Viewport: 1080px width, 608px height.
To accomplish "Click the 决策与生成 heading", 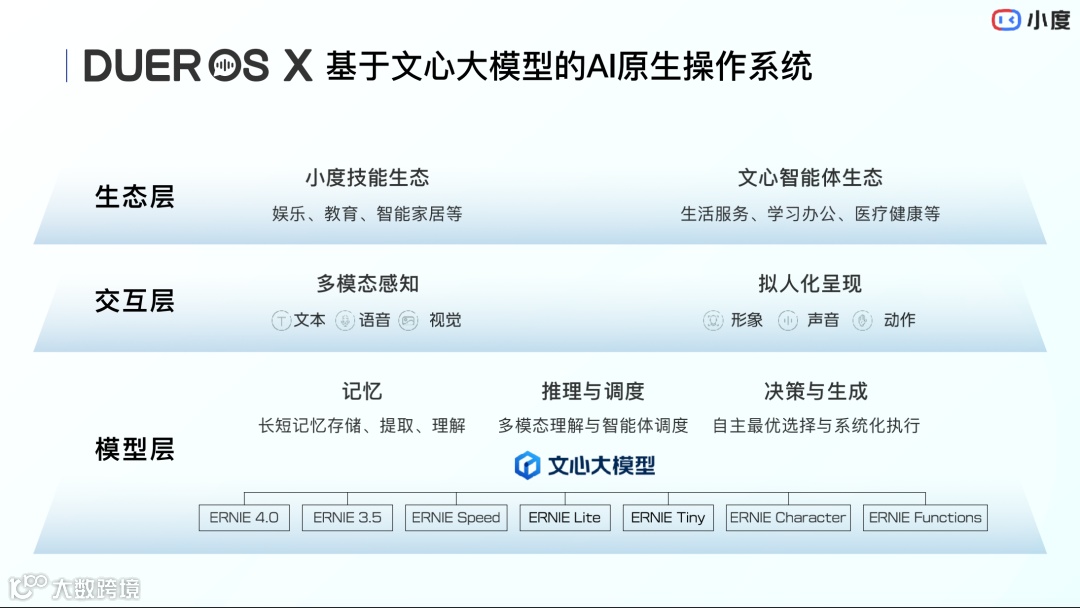I will (816, 391).
